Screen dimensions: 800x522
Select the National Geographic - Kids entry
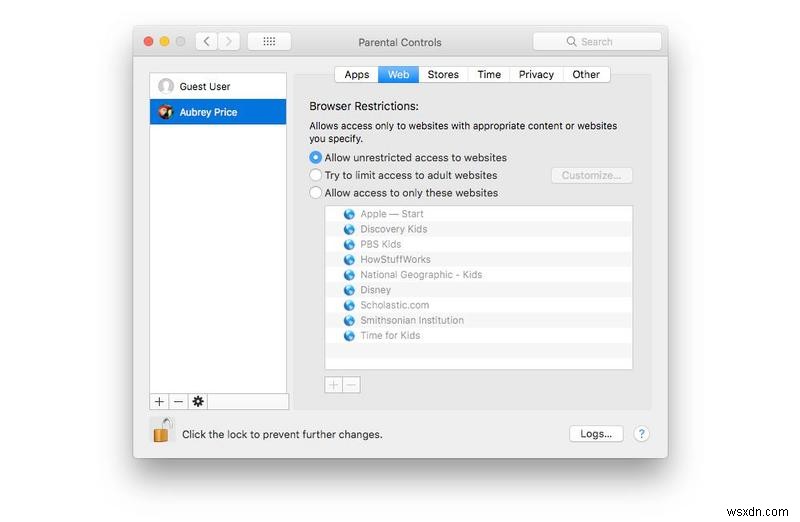coord(479,275)
